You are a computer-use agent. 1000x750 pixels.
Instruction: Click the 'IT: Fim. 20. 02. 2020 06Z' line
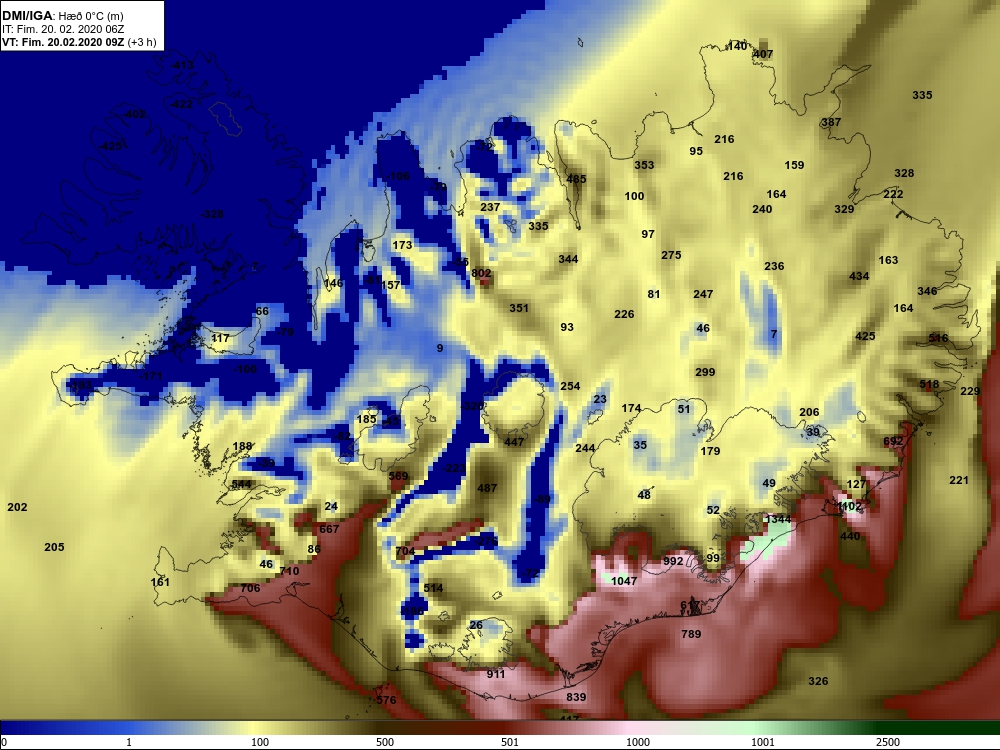(63, 29)
